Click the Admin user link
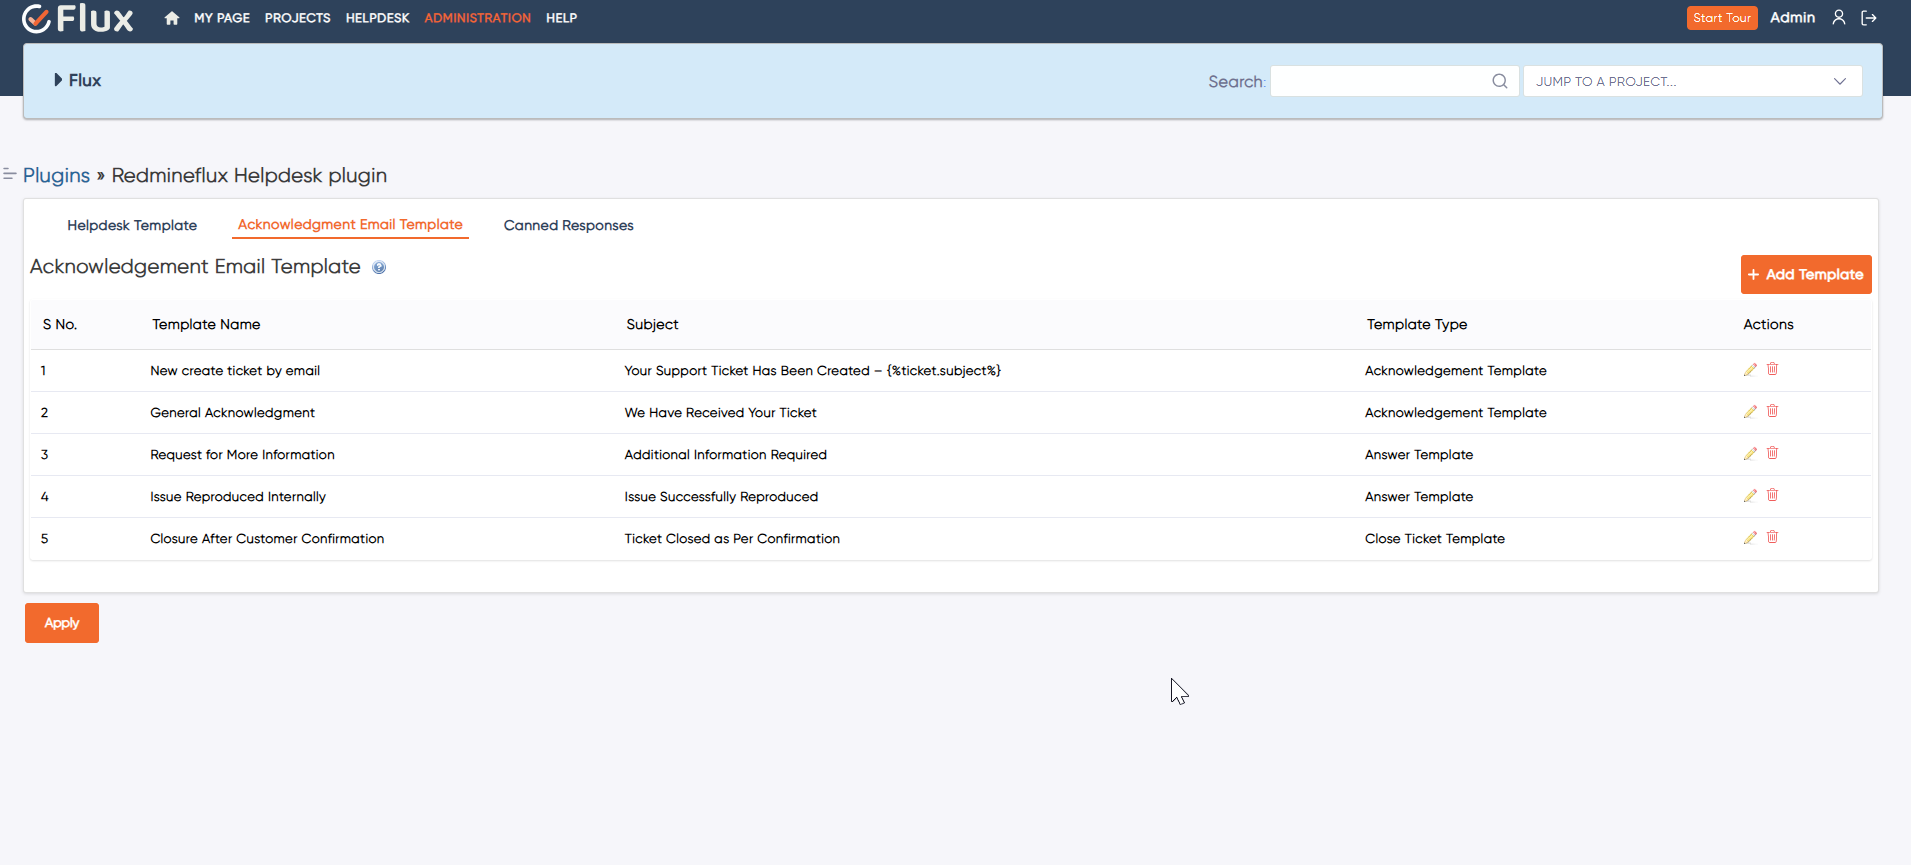This screenshot has height=865, width=1911. 1792,18
